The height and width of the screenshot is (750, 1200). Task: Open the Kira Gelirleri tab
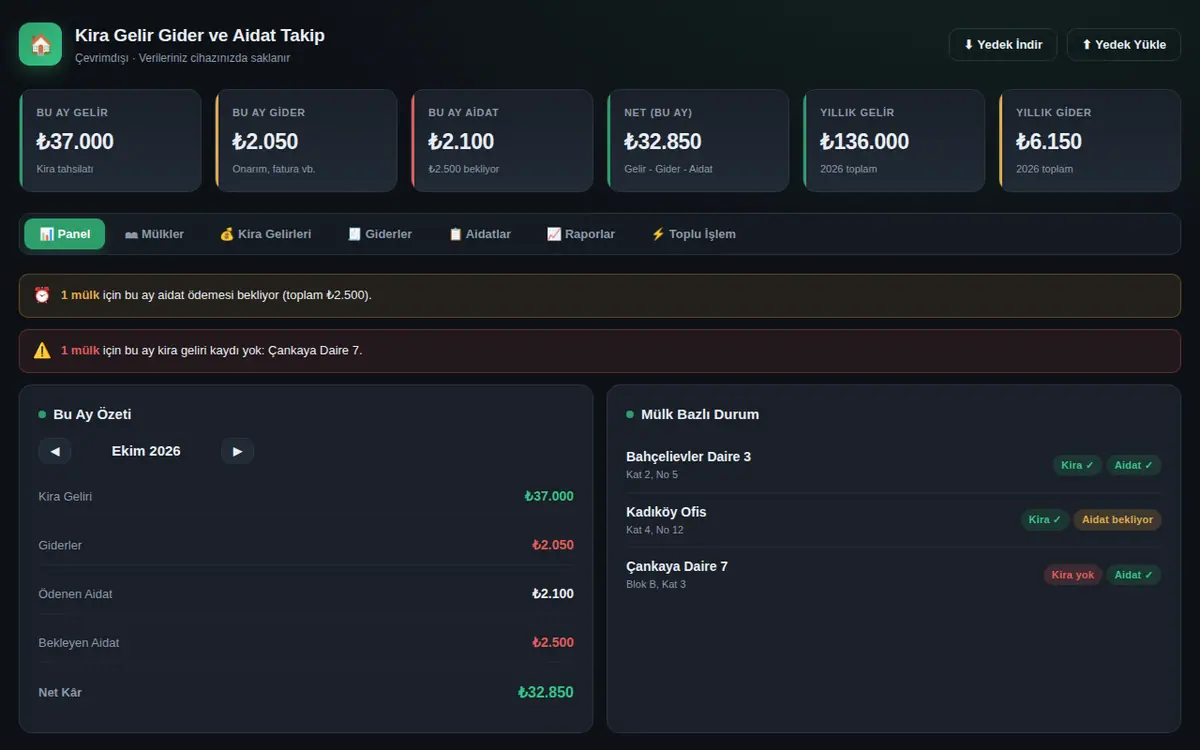tap(265, 234)
